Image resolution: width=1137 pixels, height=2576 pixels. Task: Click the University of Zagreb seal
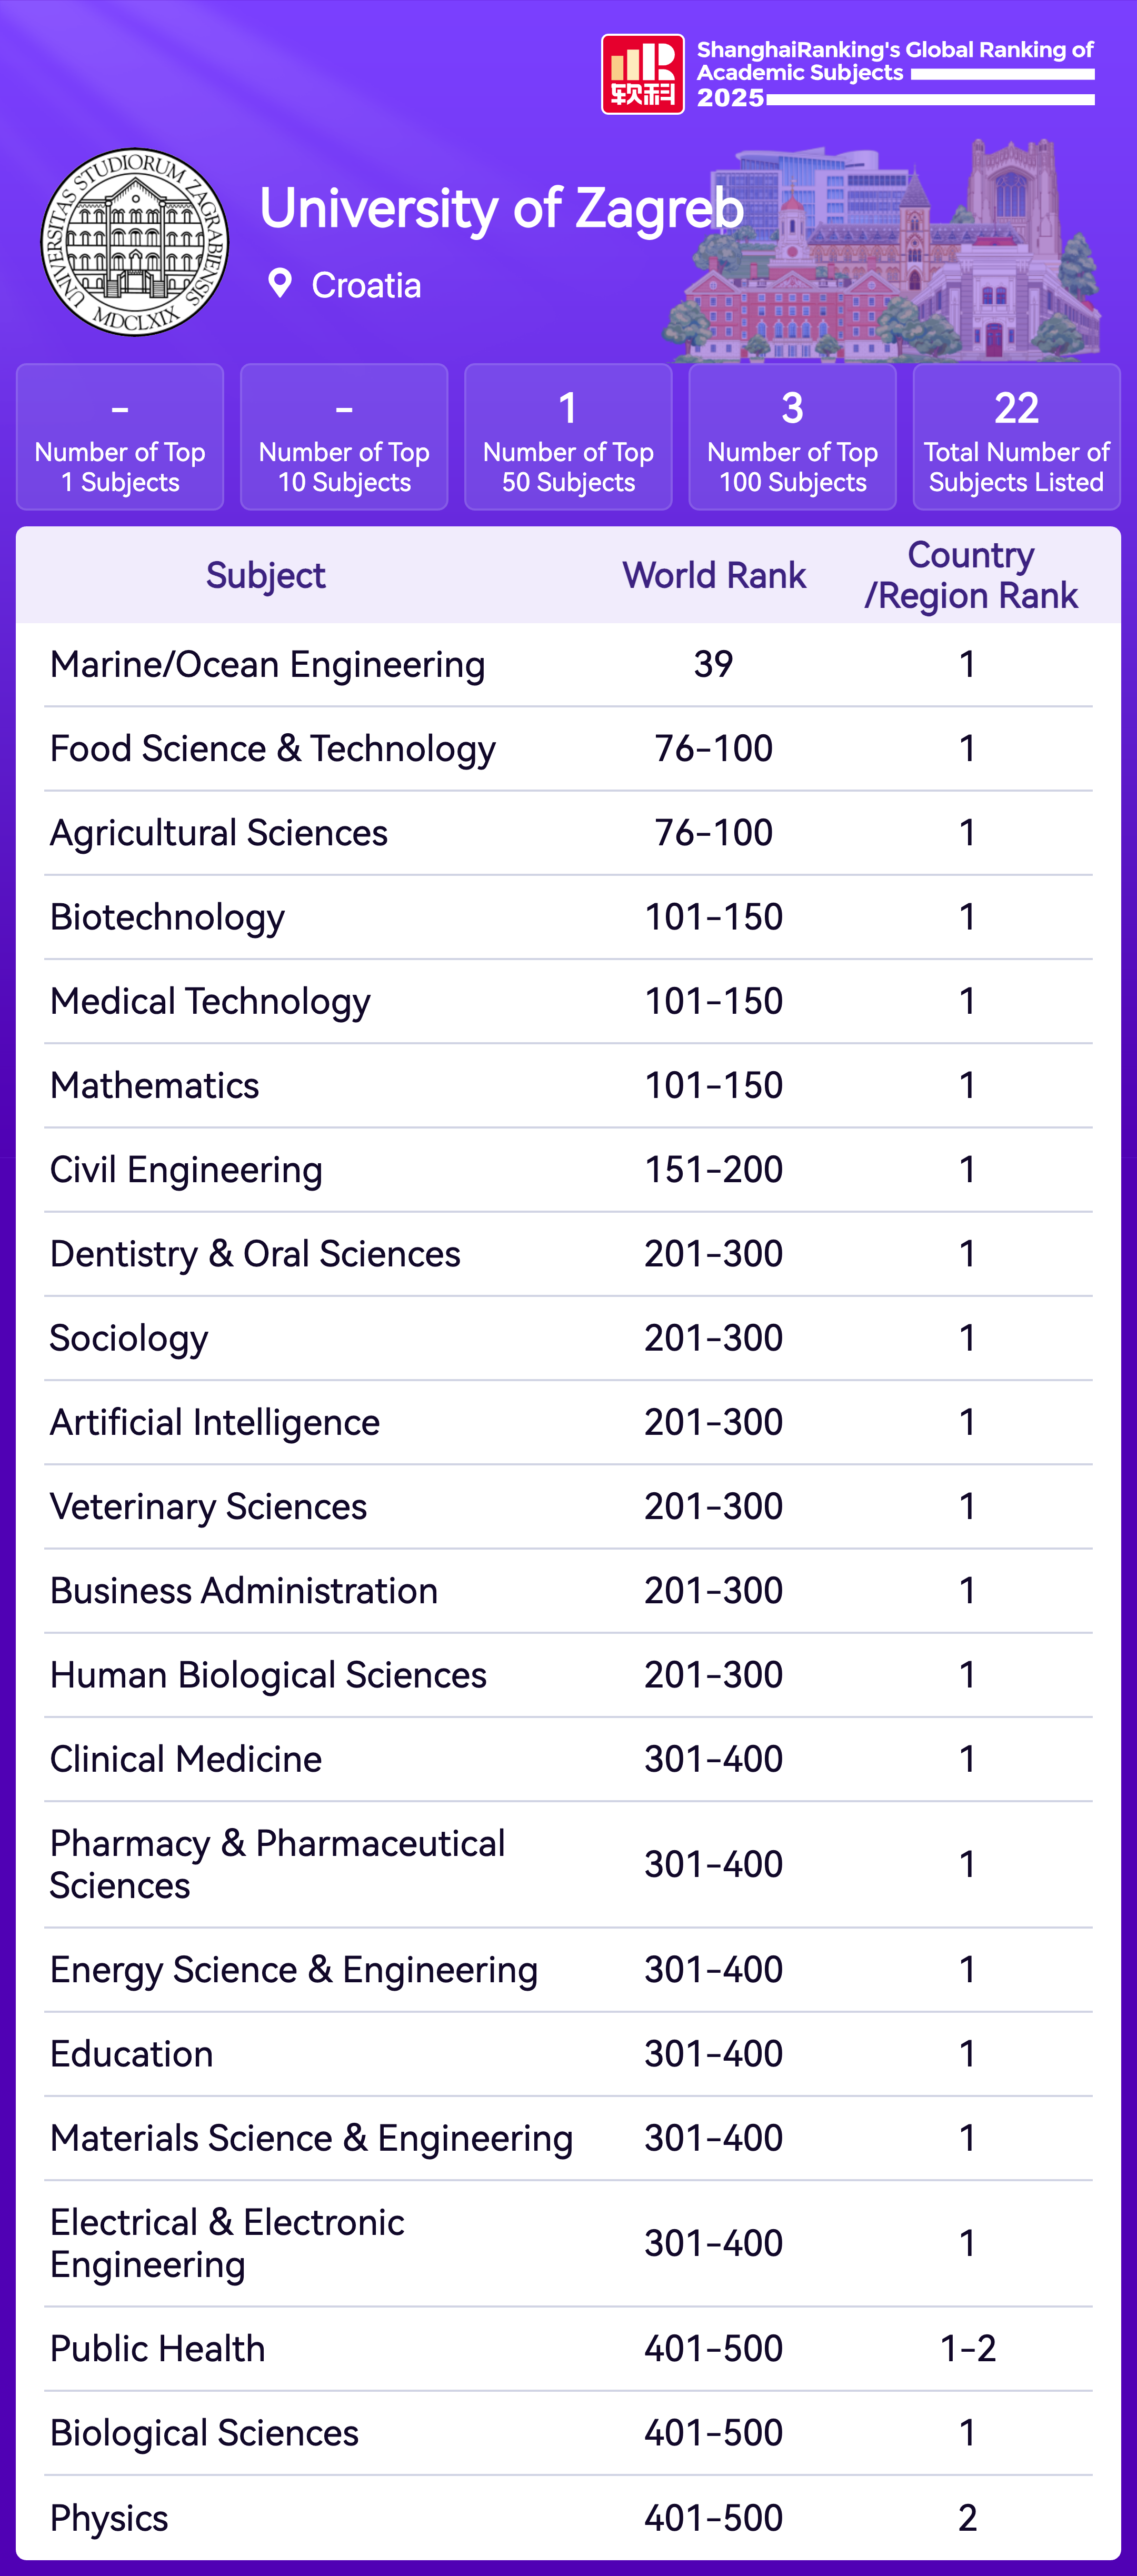coord(134,242)
